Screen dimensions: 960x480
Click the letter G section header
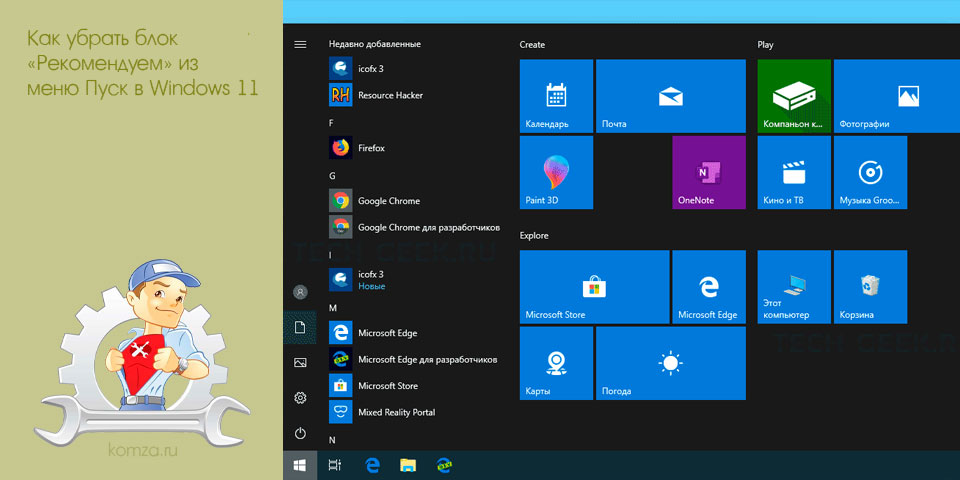point(332,176)
